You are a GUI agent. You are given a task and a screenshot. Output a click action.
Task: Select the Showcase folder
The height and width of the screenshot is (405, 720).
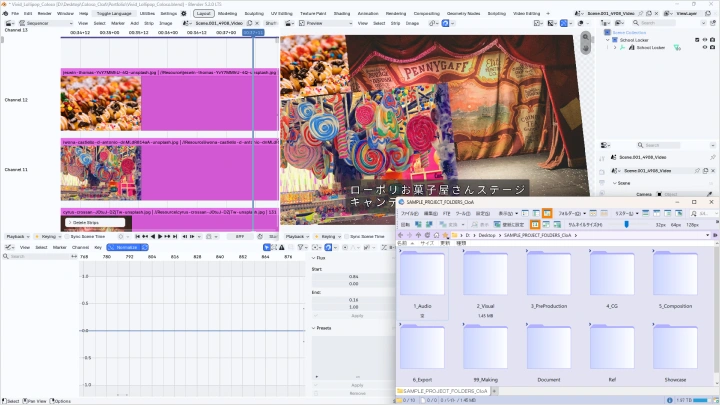(x=675, y=354)
